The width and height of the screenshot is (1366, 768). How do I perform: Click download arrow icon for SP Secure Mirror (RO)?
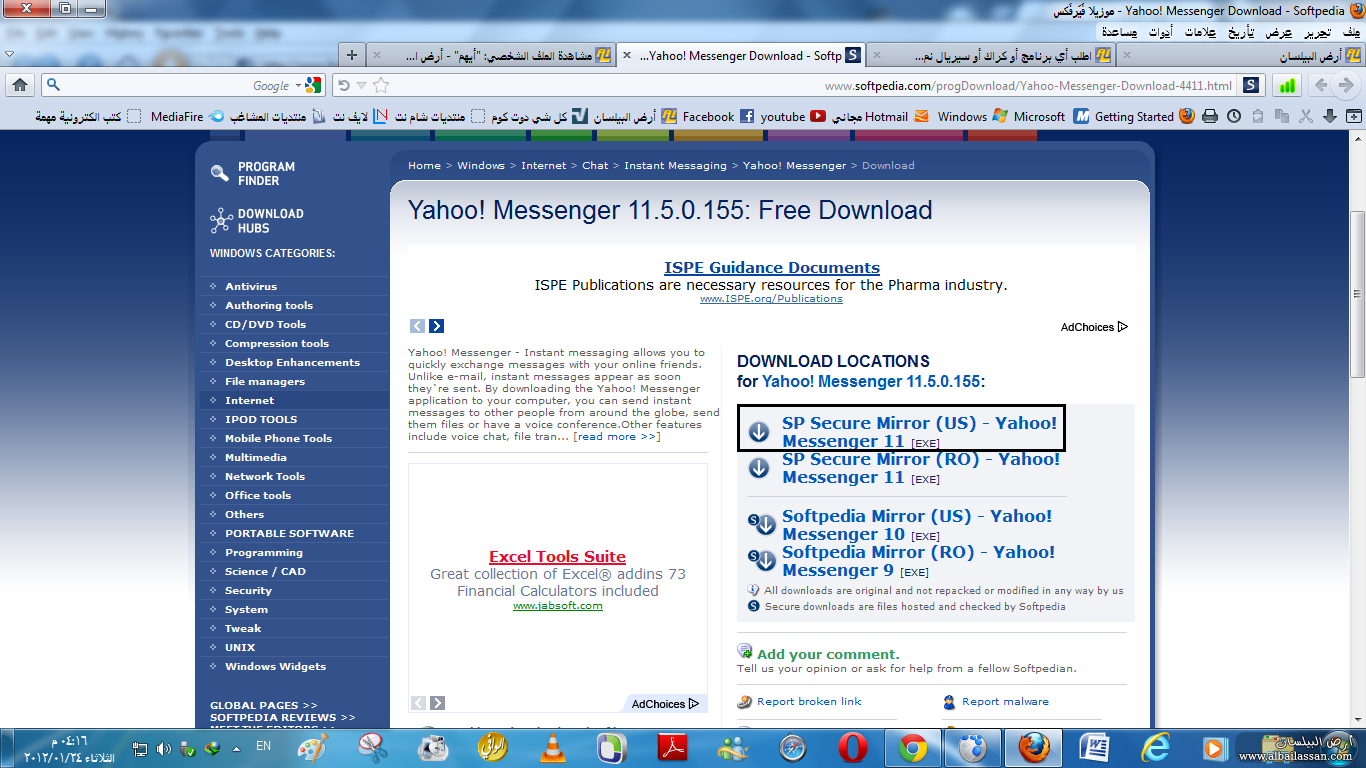(759, 468)
